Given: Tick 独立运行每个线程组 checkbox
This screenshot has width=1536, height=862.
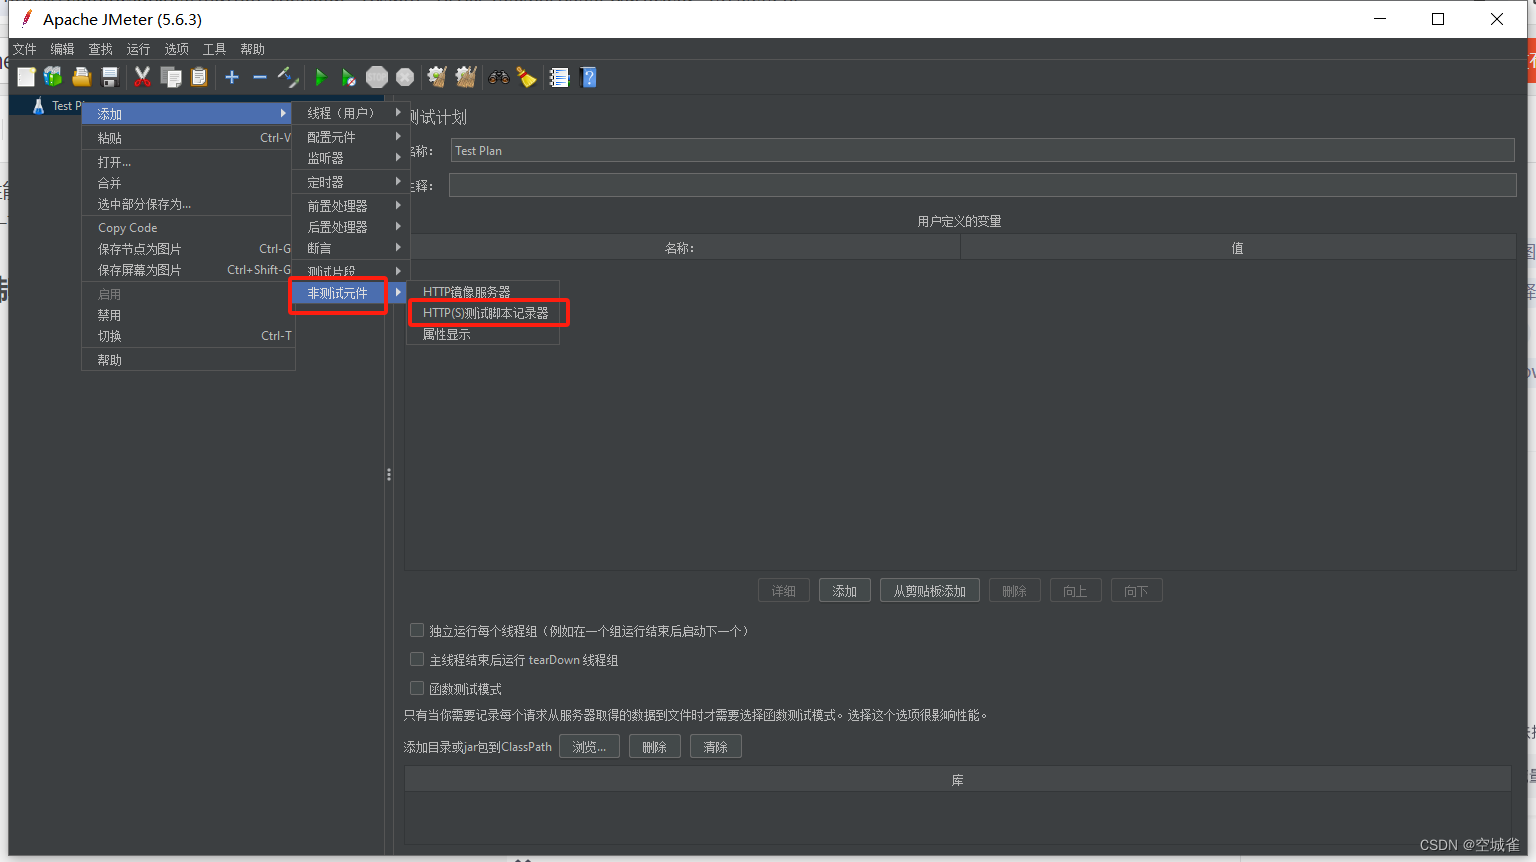Looking at the screenshot, I should pyautogui.click(x=417, y=631).
